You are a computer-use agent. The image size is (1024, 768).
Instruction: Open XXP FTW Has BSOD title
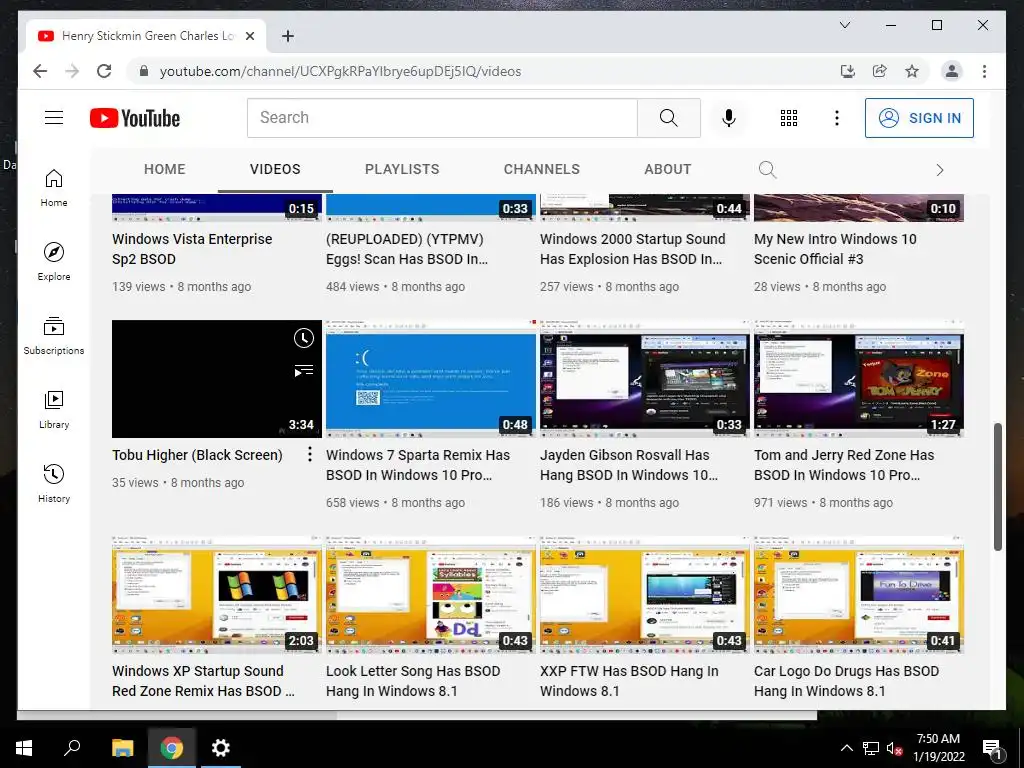629,681
